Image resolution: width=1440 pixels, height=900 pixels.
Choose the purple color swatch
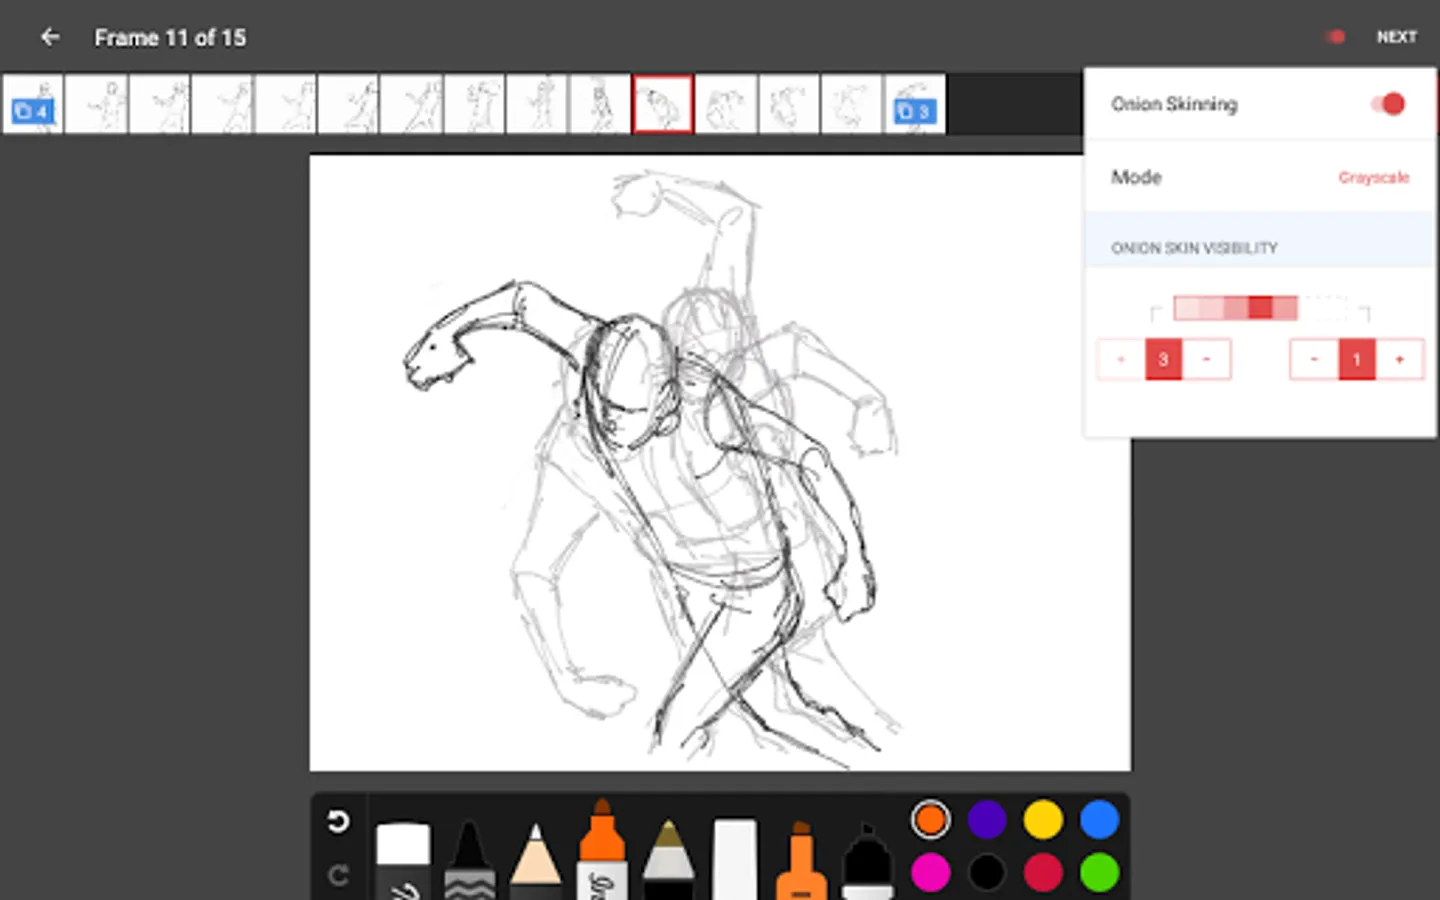click(x=987, y=819)
